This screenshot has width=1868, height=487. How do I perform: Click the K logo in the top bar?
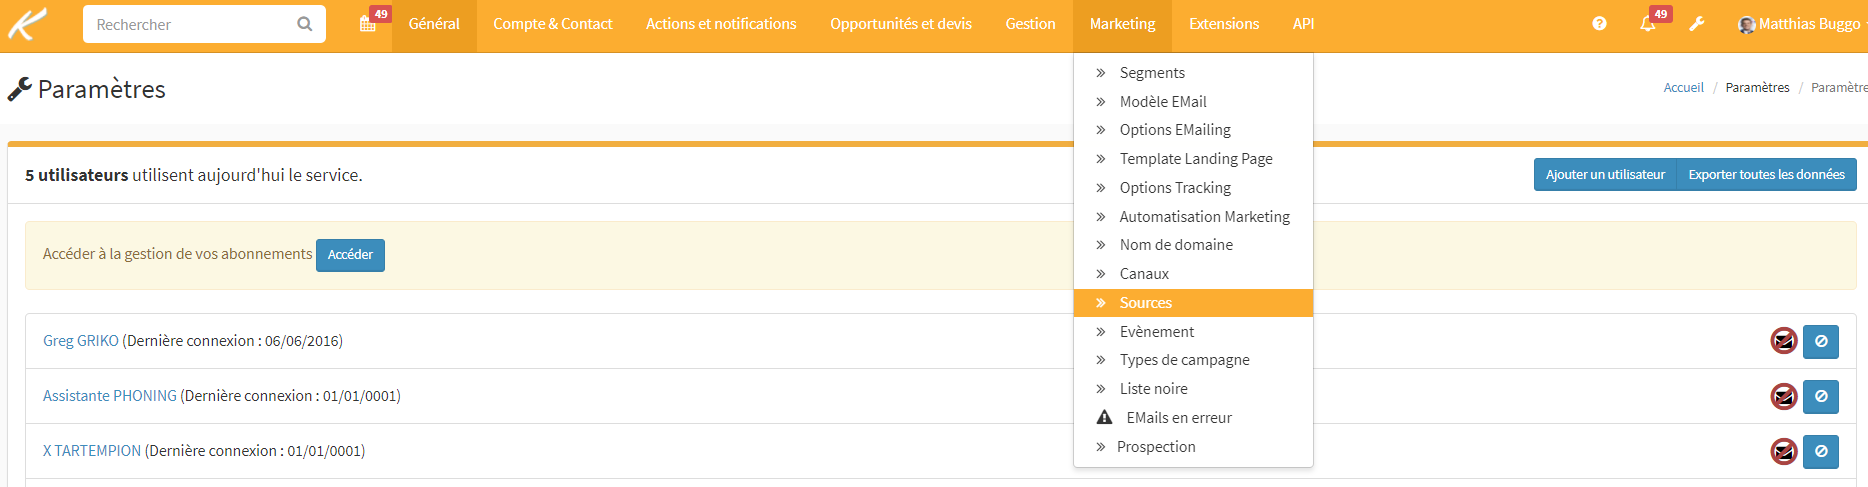click(27, 23)
